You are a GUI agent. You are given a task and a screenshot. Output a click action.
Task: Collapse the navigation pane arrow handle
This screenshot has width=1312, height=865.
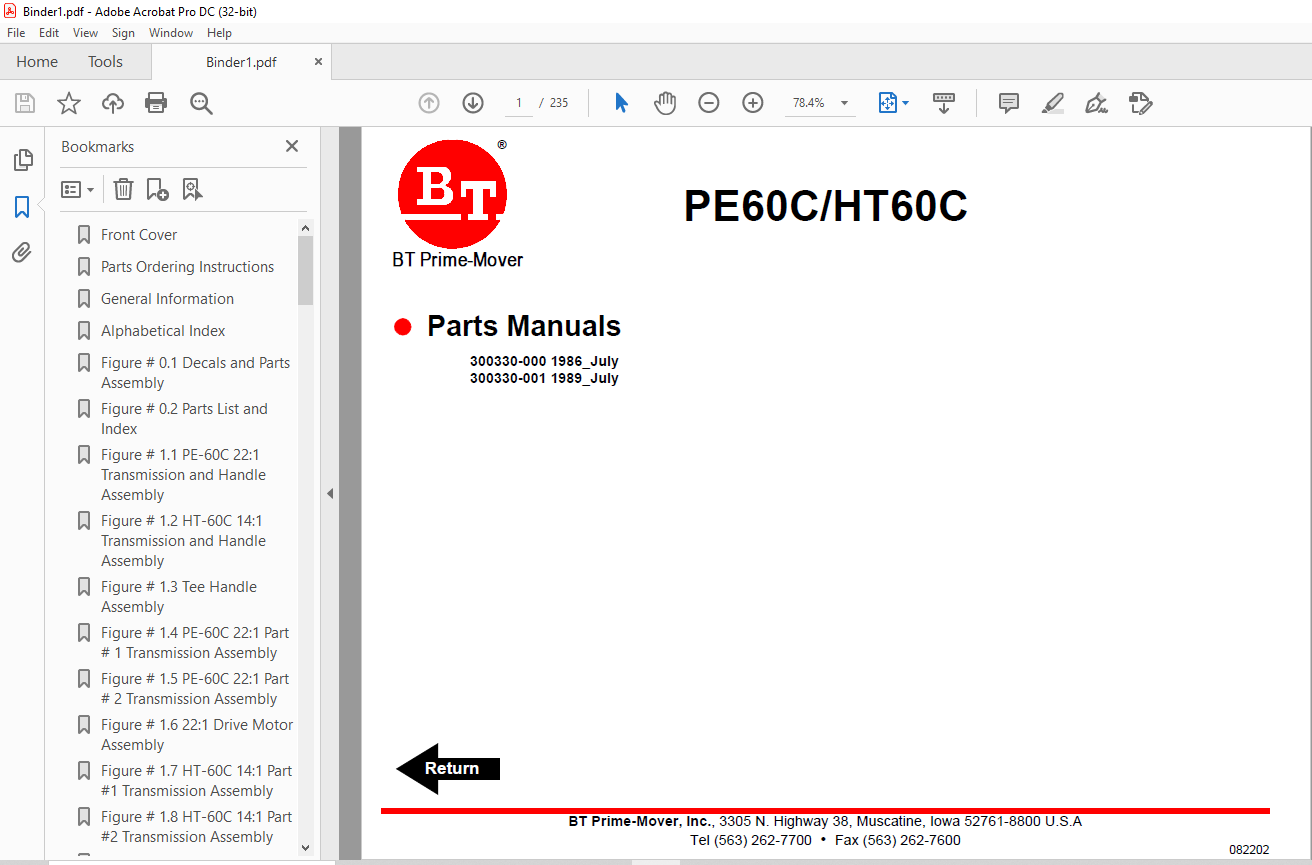click(329, 493)
